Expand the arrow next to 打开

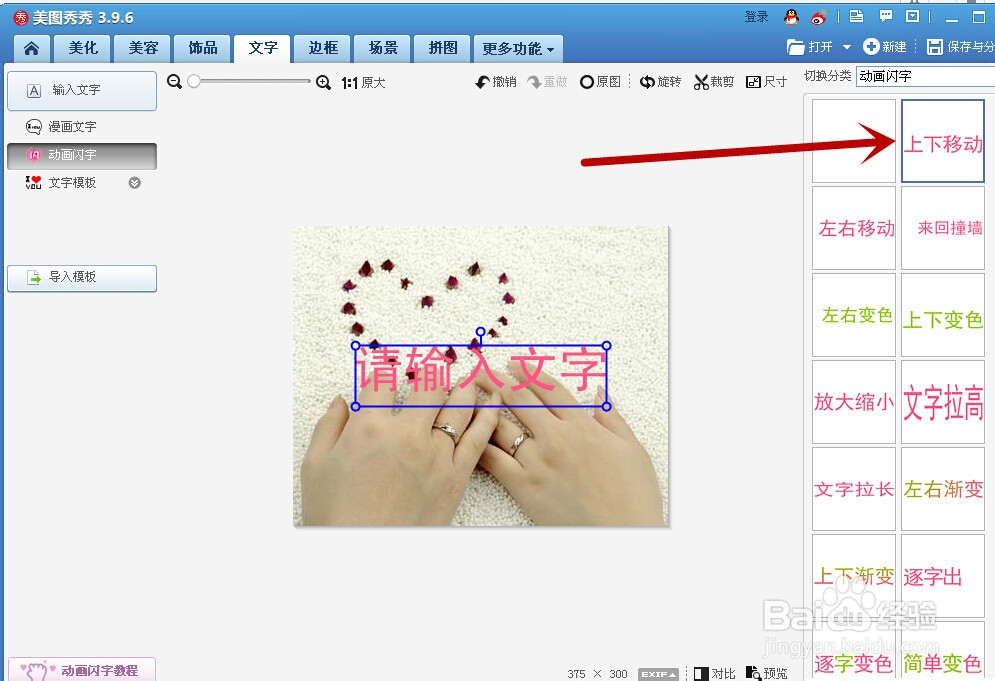pyautogui.click(x=847, y=47)
